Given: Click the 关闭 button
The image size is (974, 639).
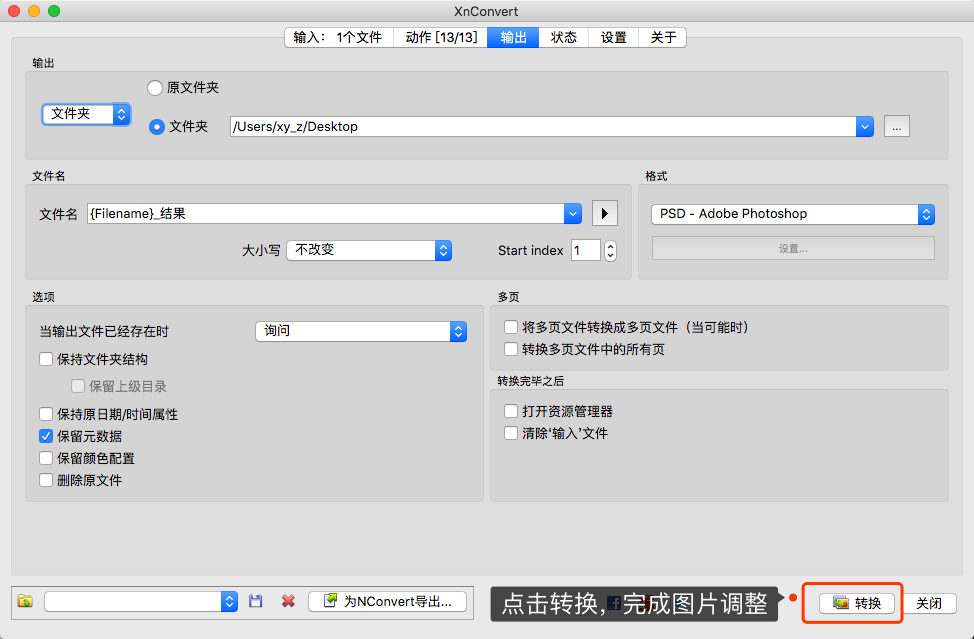Looking at the screenshot, I should tap(929, 603).
